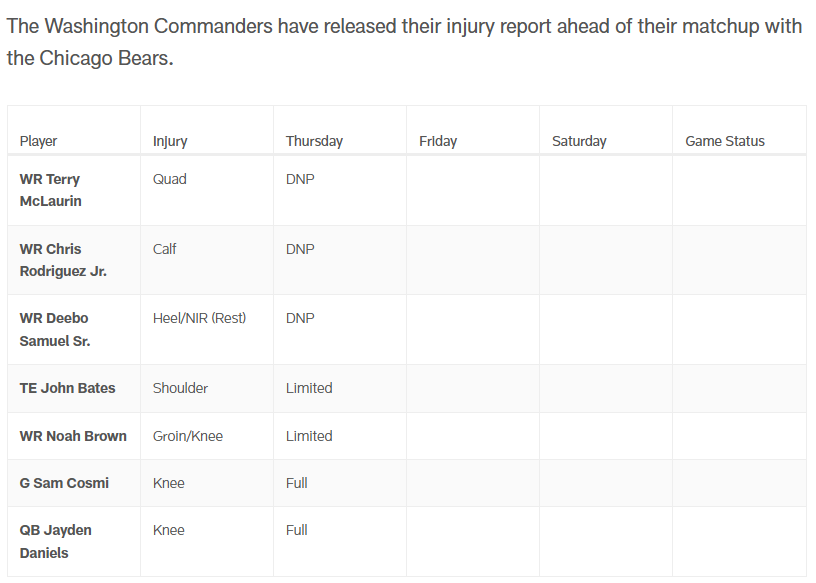Click the Washington Commanders intro paragraph

(404, 42)
